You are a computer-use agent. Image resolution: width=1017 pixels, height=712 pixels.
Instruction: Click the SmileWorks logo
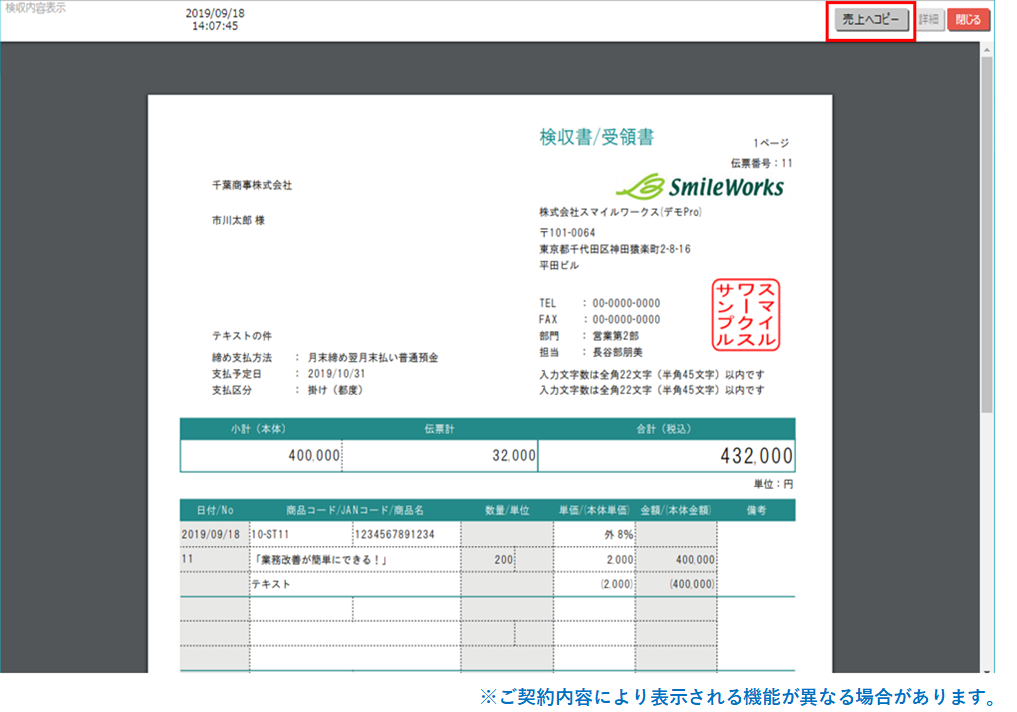pyautogui.click(x=700, y=187)
